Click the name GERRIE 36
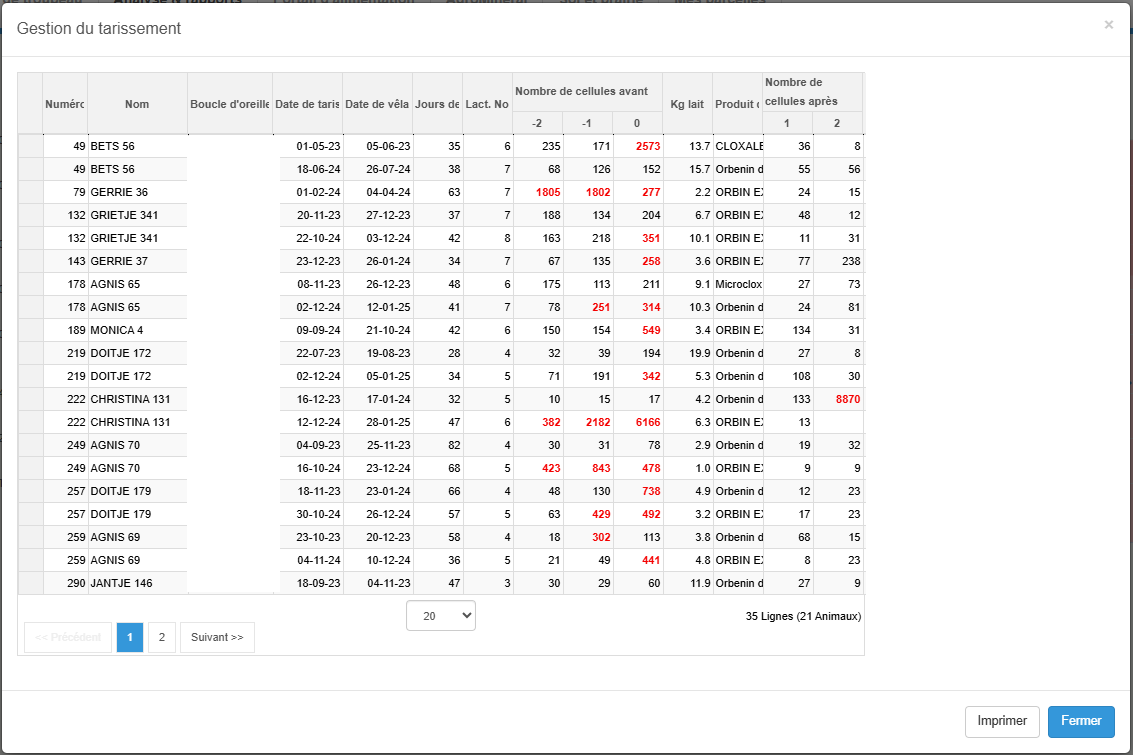The height and width of the screenshot is (755, 1133). 119,192
